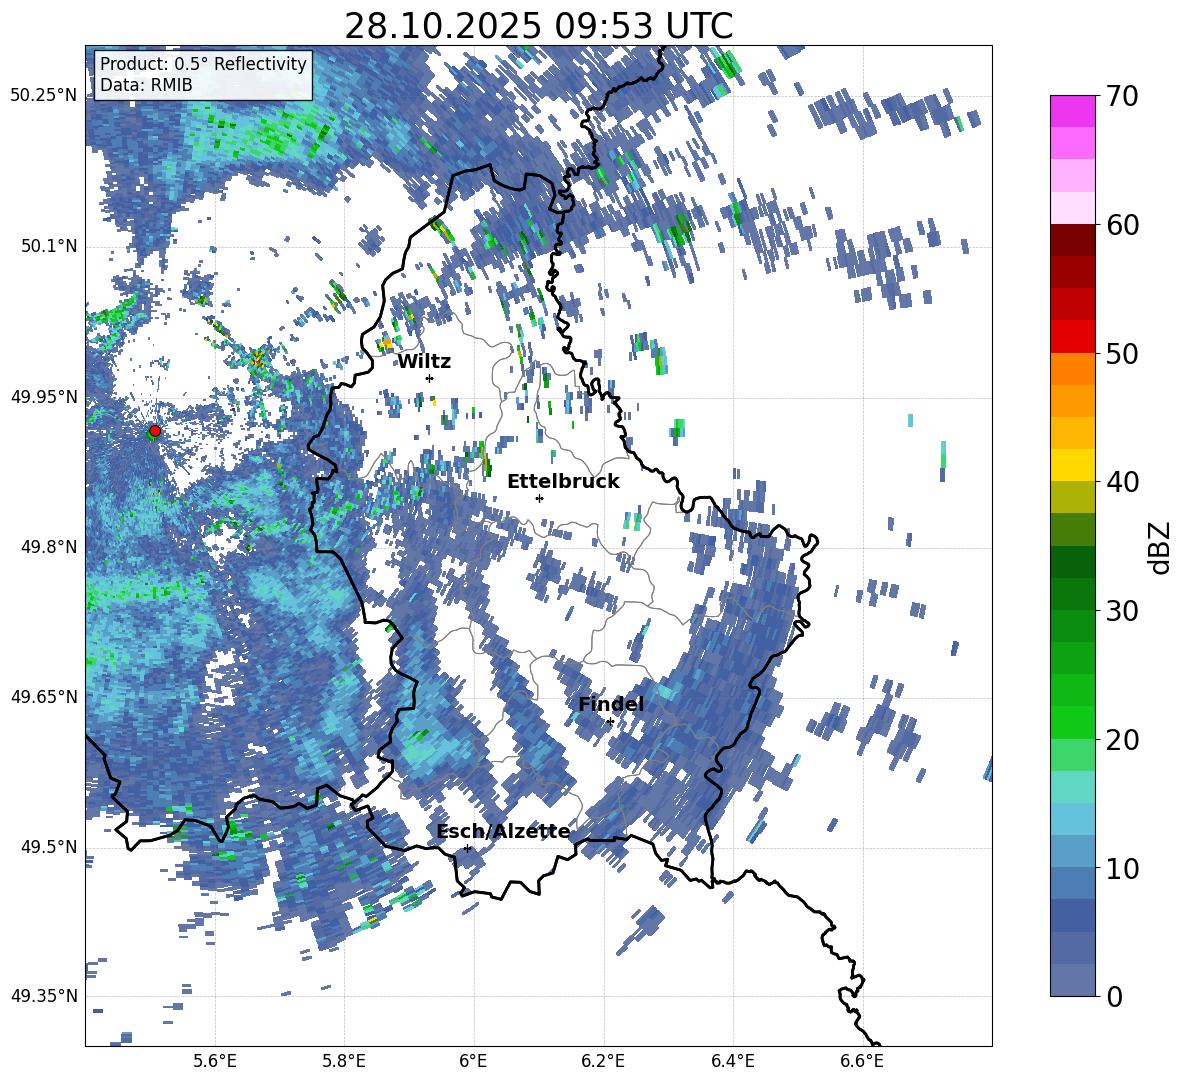Click the 5.6°E longitude label

click(x=215, y=1061)
